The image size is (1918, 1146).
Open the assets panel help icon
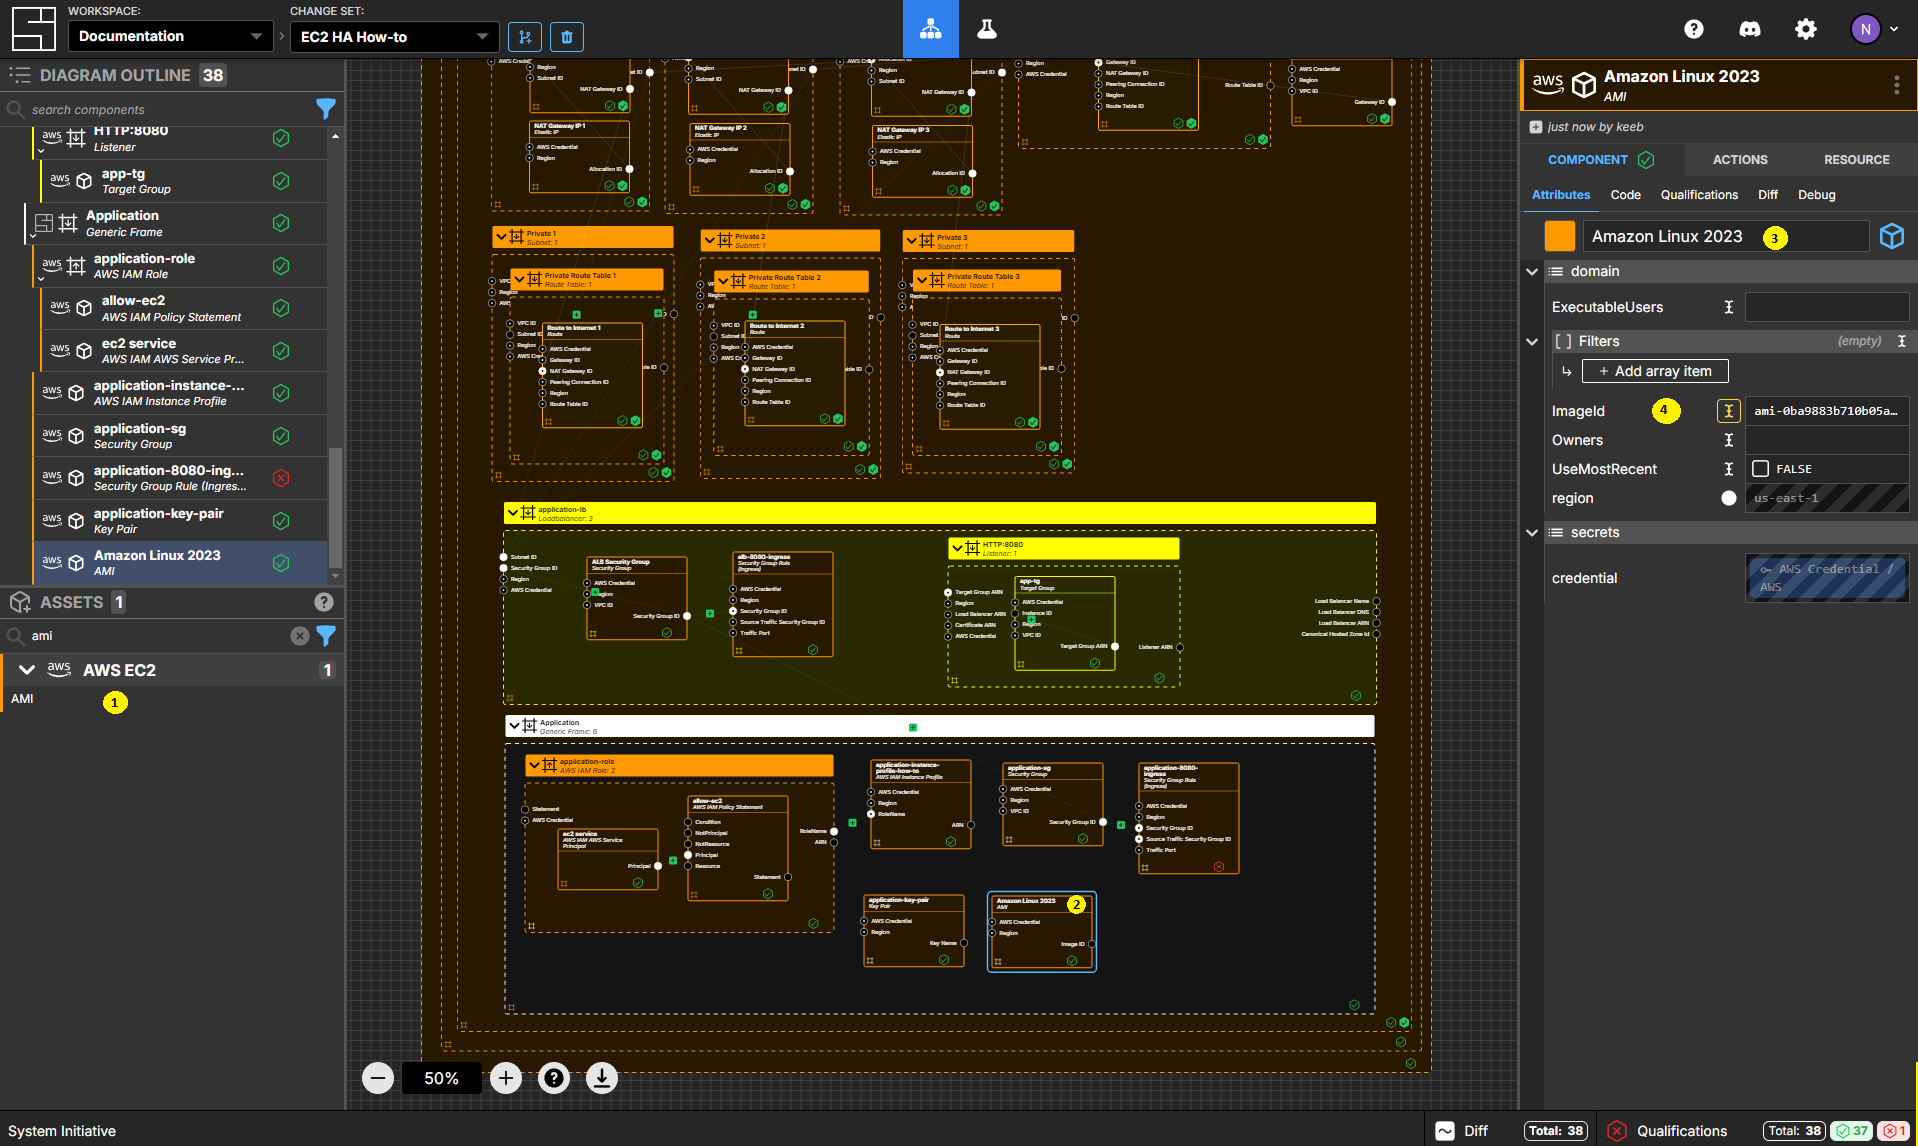coord(324,602)
